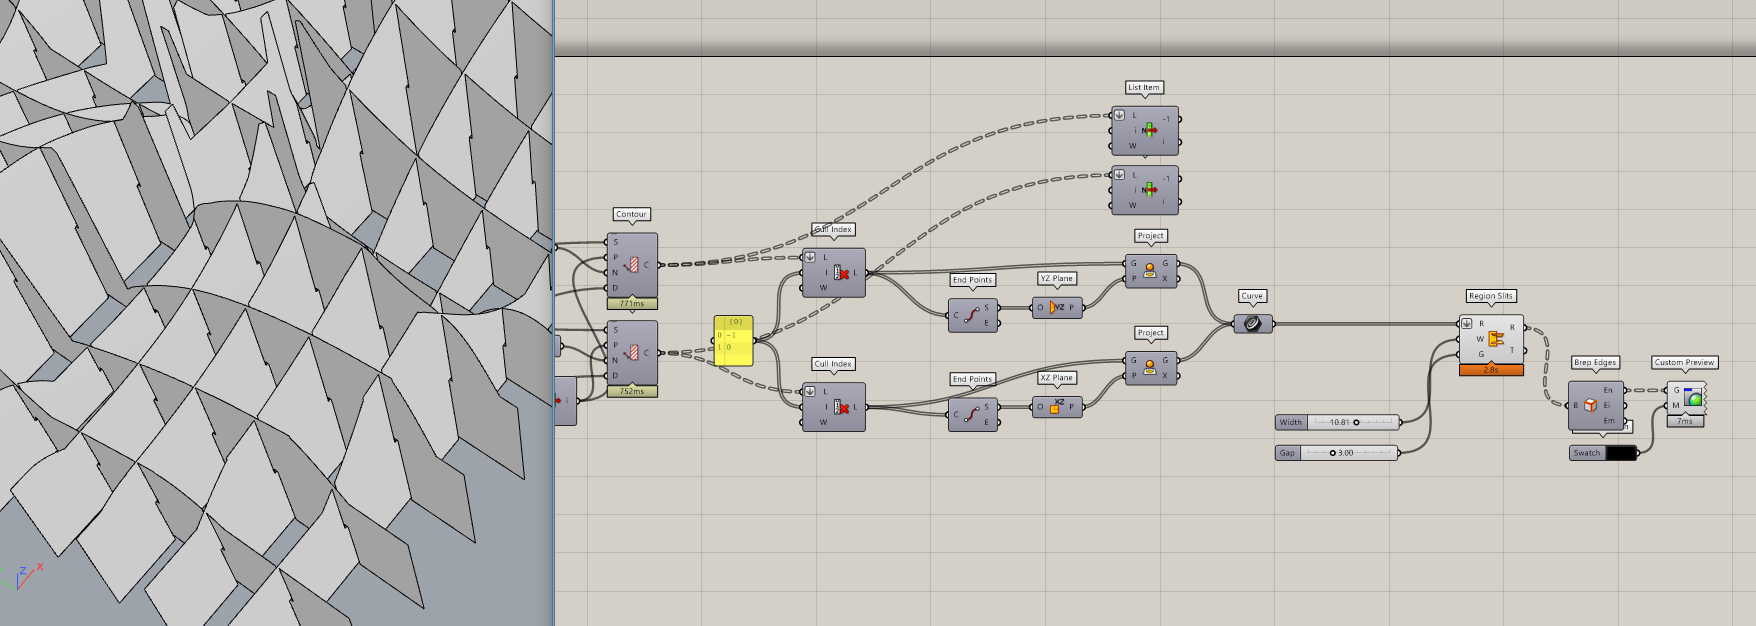The width and height of the screenshot is (1756, 626).
Task: Select the lower Cull Index component icon
Action: [841, 407]
